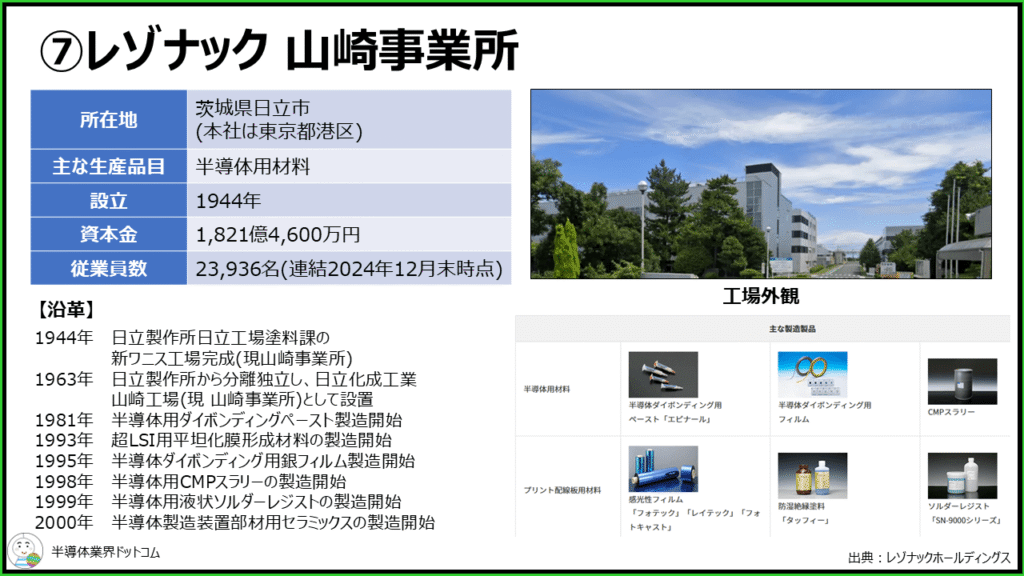Select the 半導体用材料 product category label
This screenshot has width=1024, height=576.
point(547,388)
